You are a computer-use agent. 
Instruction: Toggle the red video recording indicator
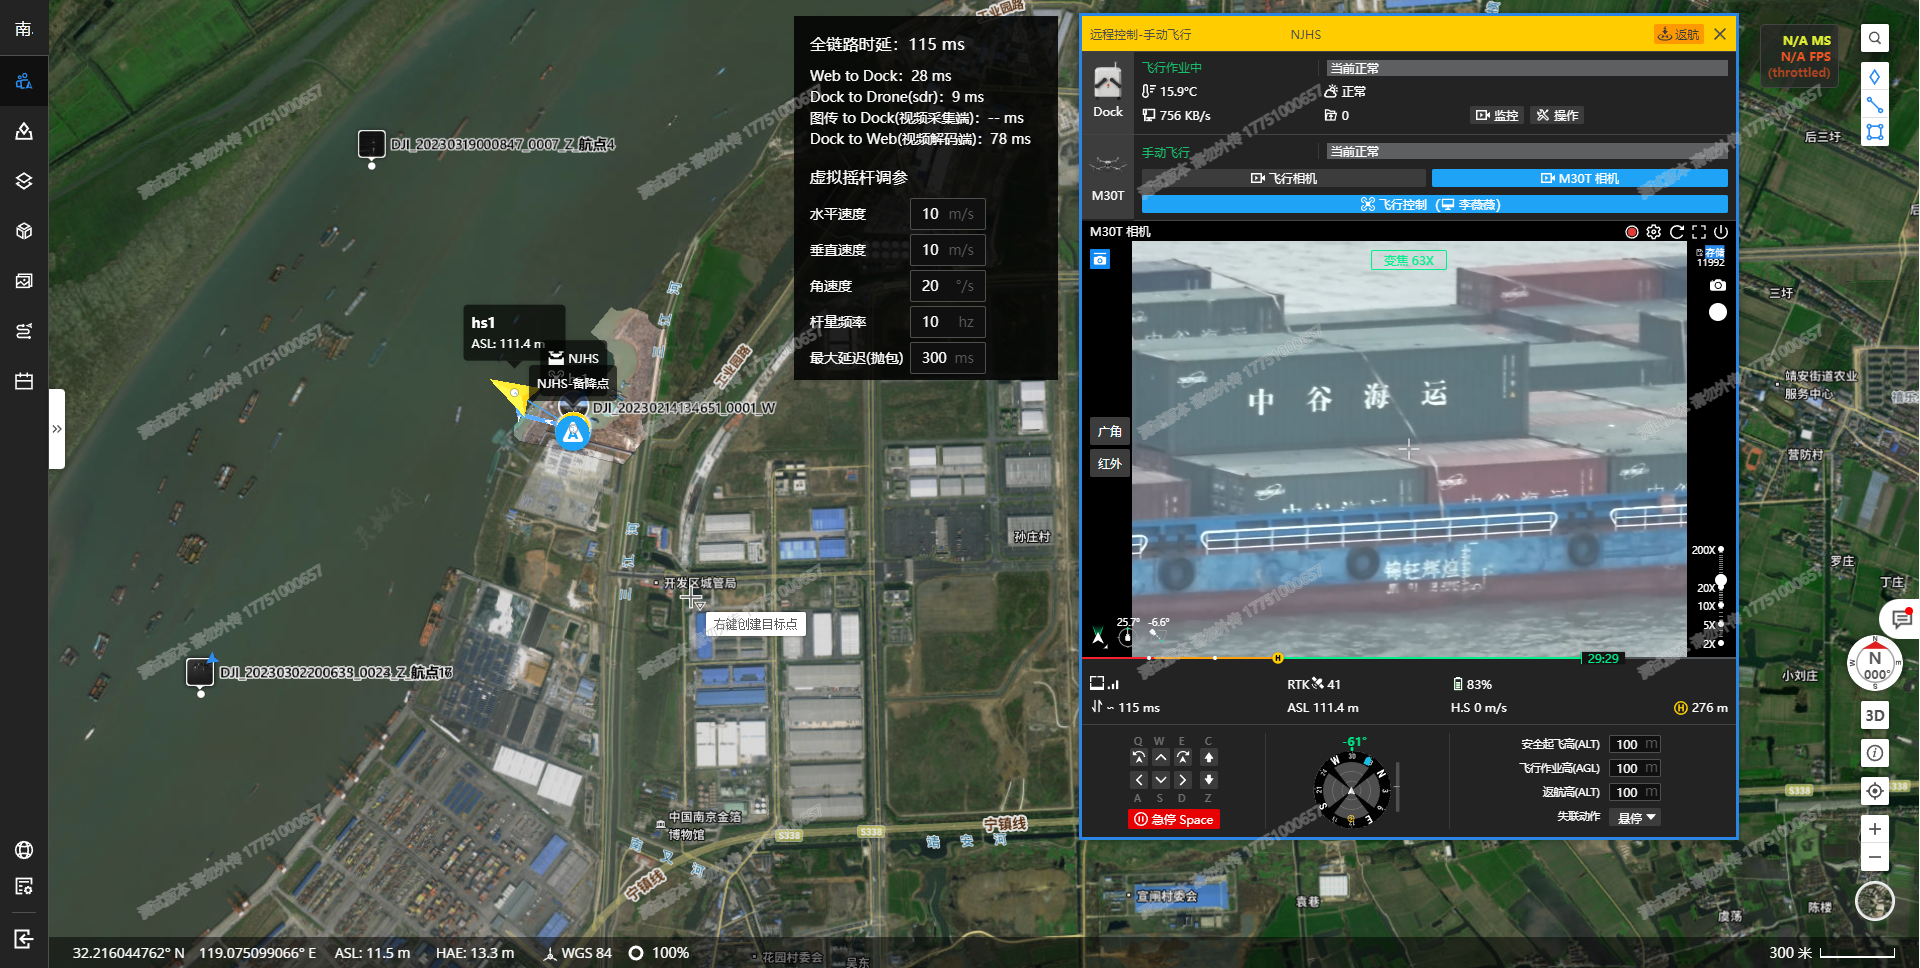[1632, 232]
